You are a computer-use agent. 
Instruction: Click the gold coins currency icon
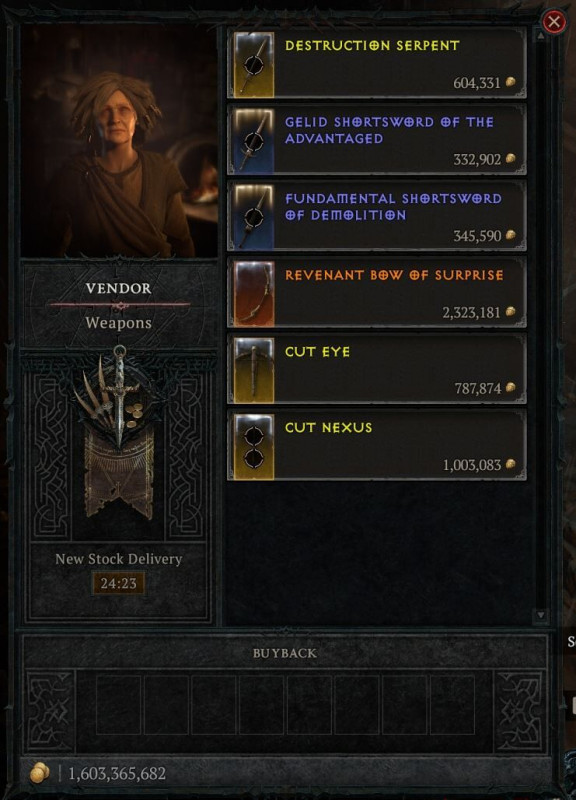point(39,773)
